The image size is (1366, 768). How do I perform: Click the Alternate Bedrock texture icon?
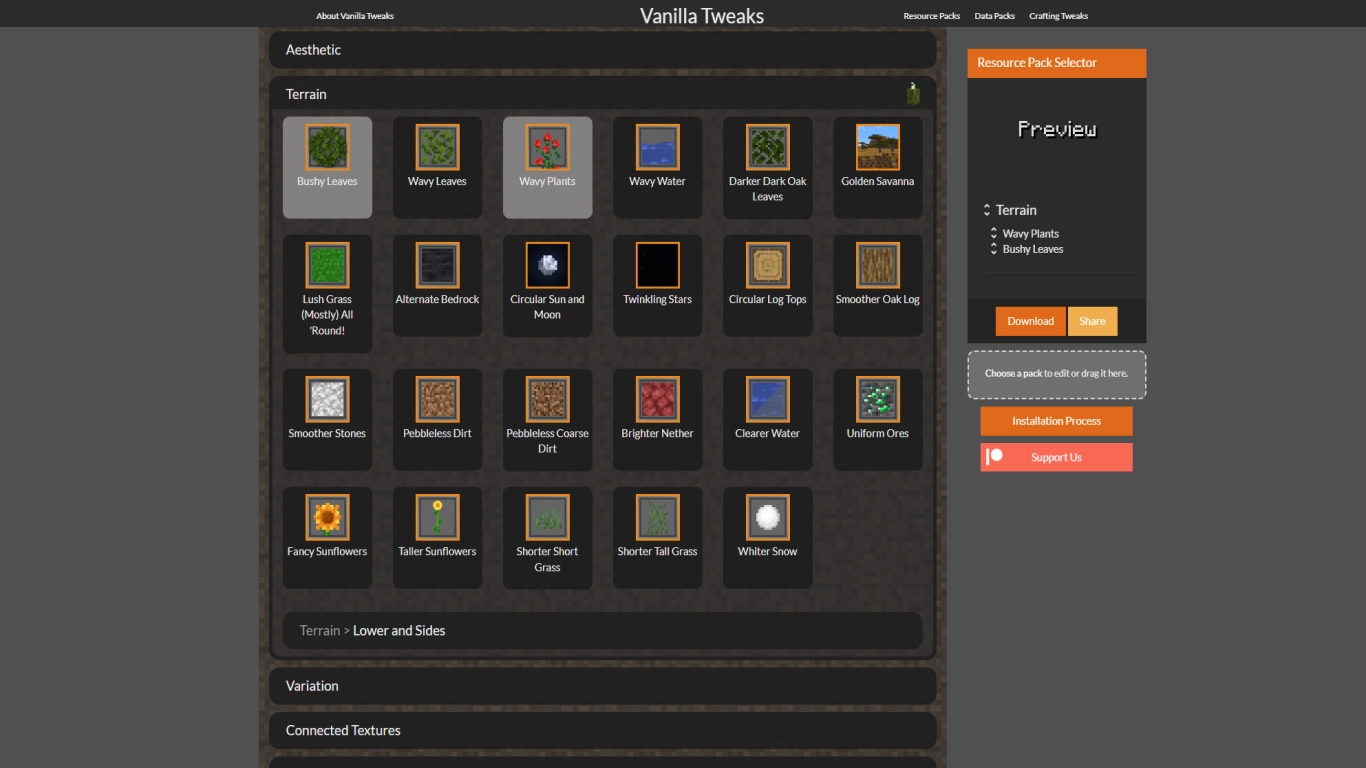coord(437,264)
